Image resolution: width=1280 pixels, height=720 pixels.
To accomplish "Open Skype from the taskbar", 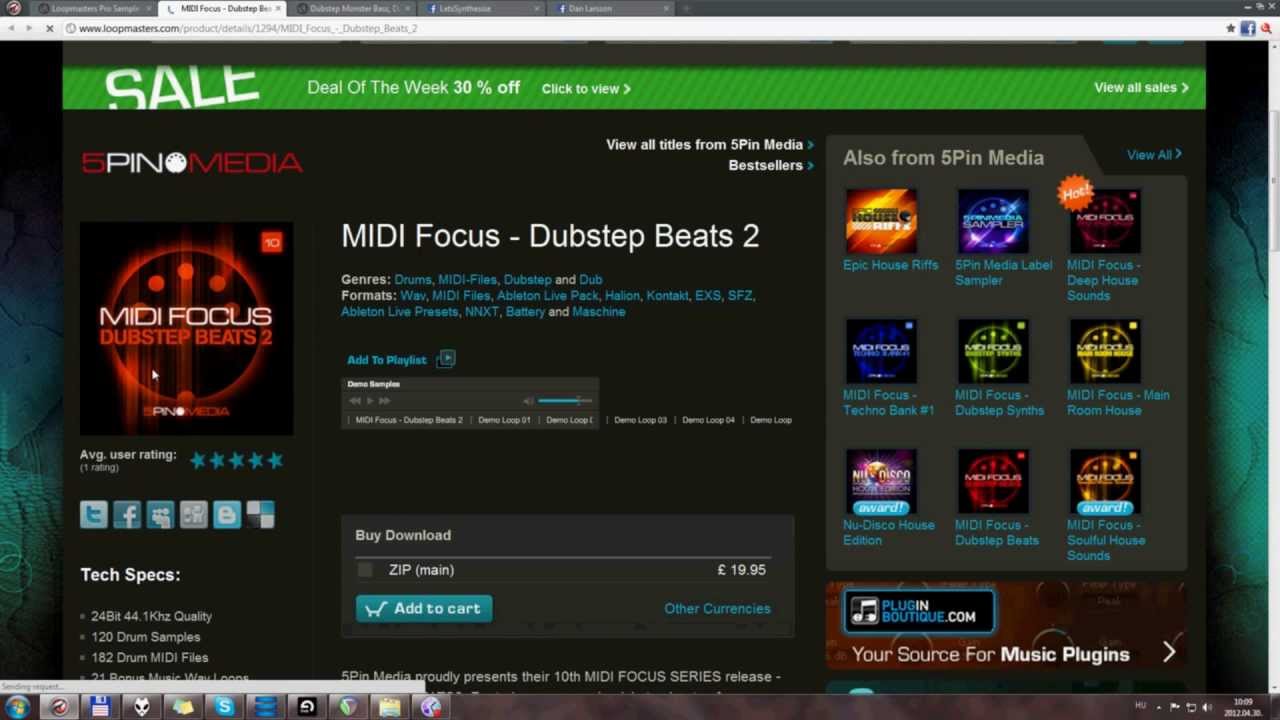I will point(225,707).
